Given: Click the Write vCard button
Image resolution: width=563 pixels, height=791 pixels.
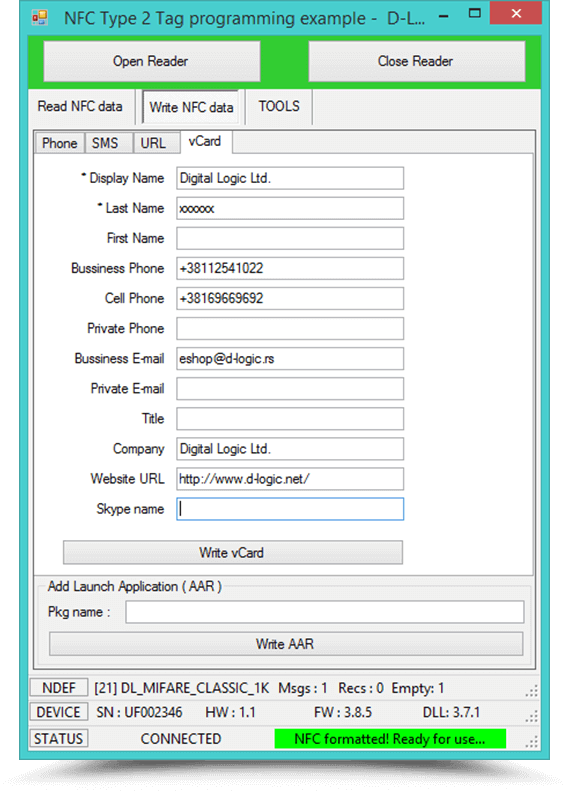Looking at the screenshot, I should pos(233,552).
